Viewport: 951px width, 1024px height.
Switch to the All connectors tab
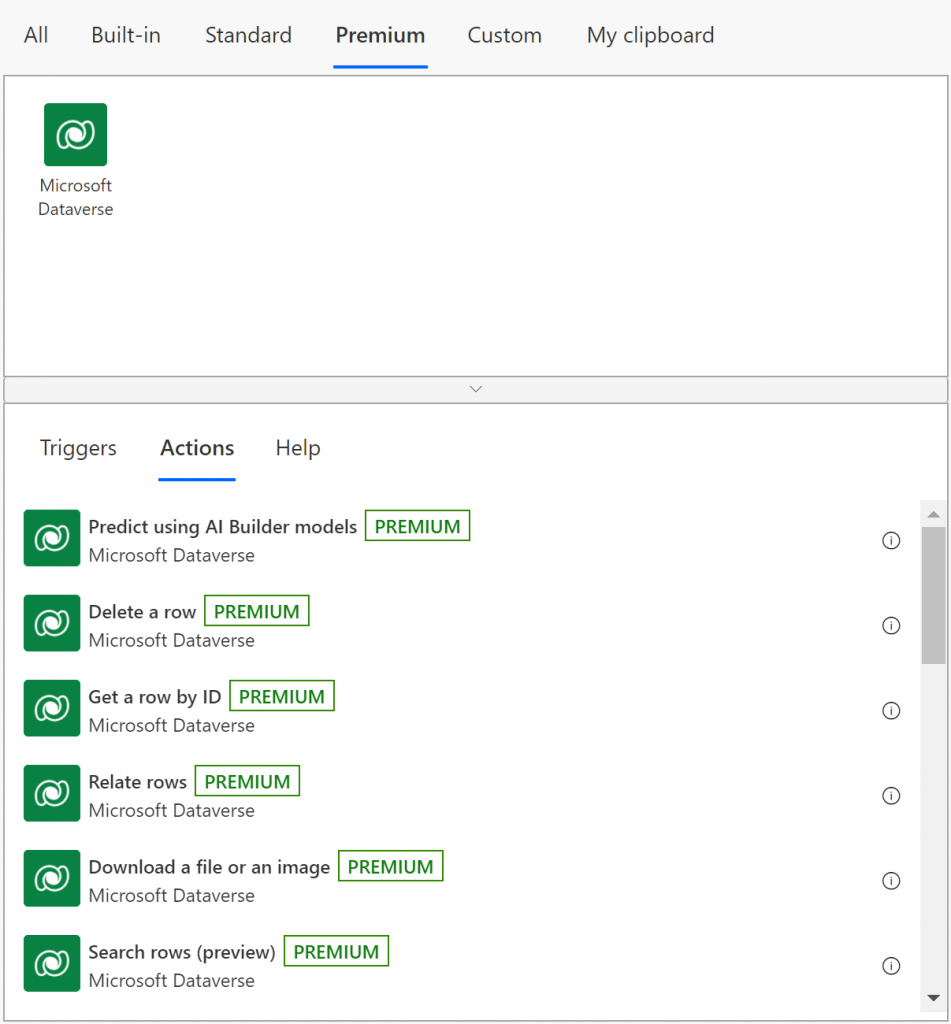pos(36,35)
